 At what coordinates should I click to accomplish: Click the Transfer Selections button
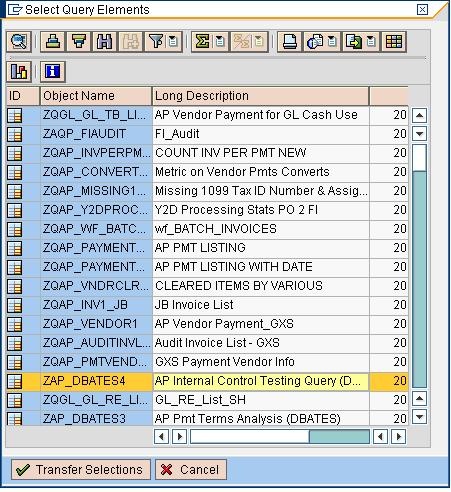pyautogui.click(x=81, y=470)
